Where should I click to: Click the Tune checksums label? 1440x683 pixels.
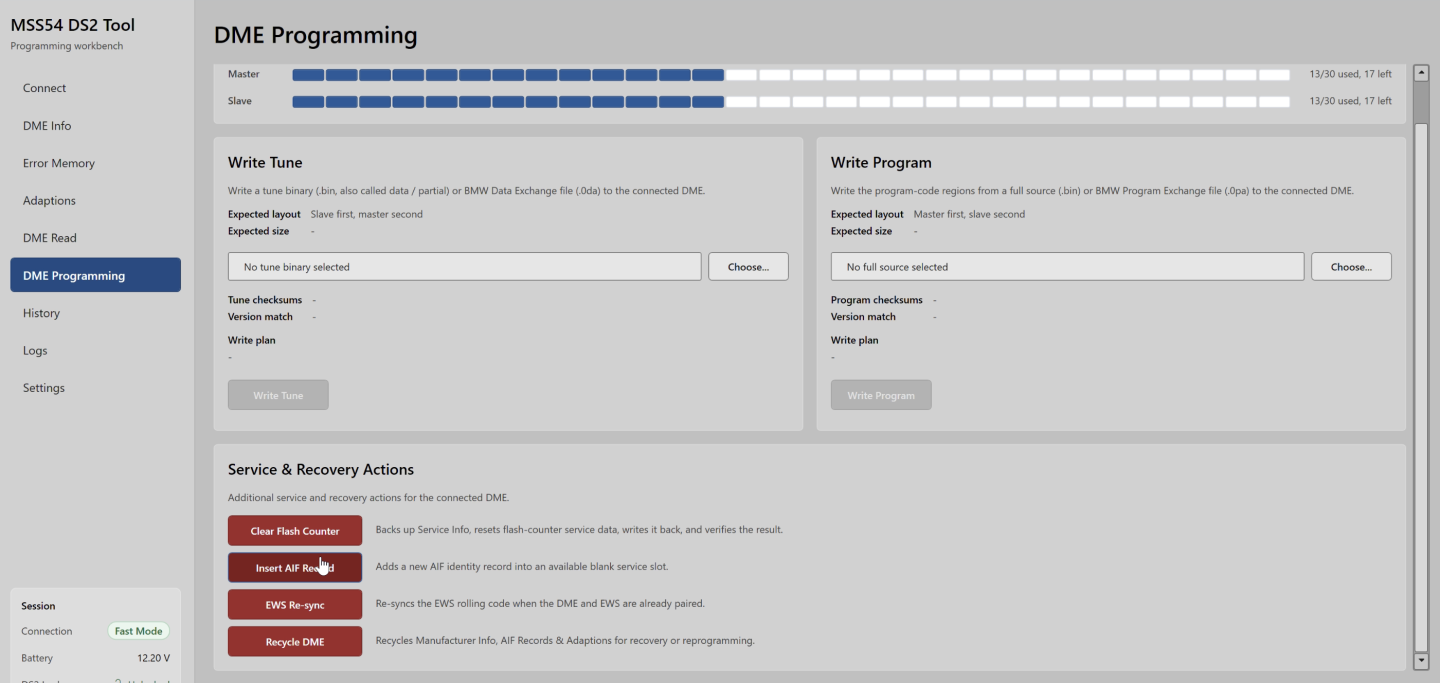(265, 300)
